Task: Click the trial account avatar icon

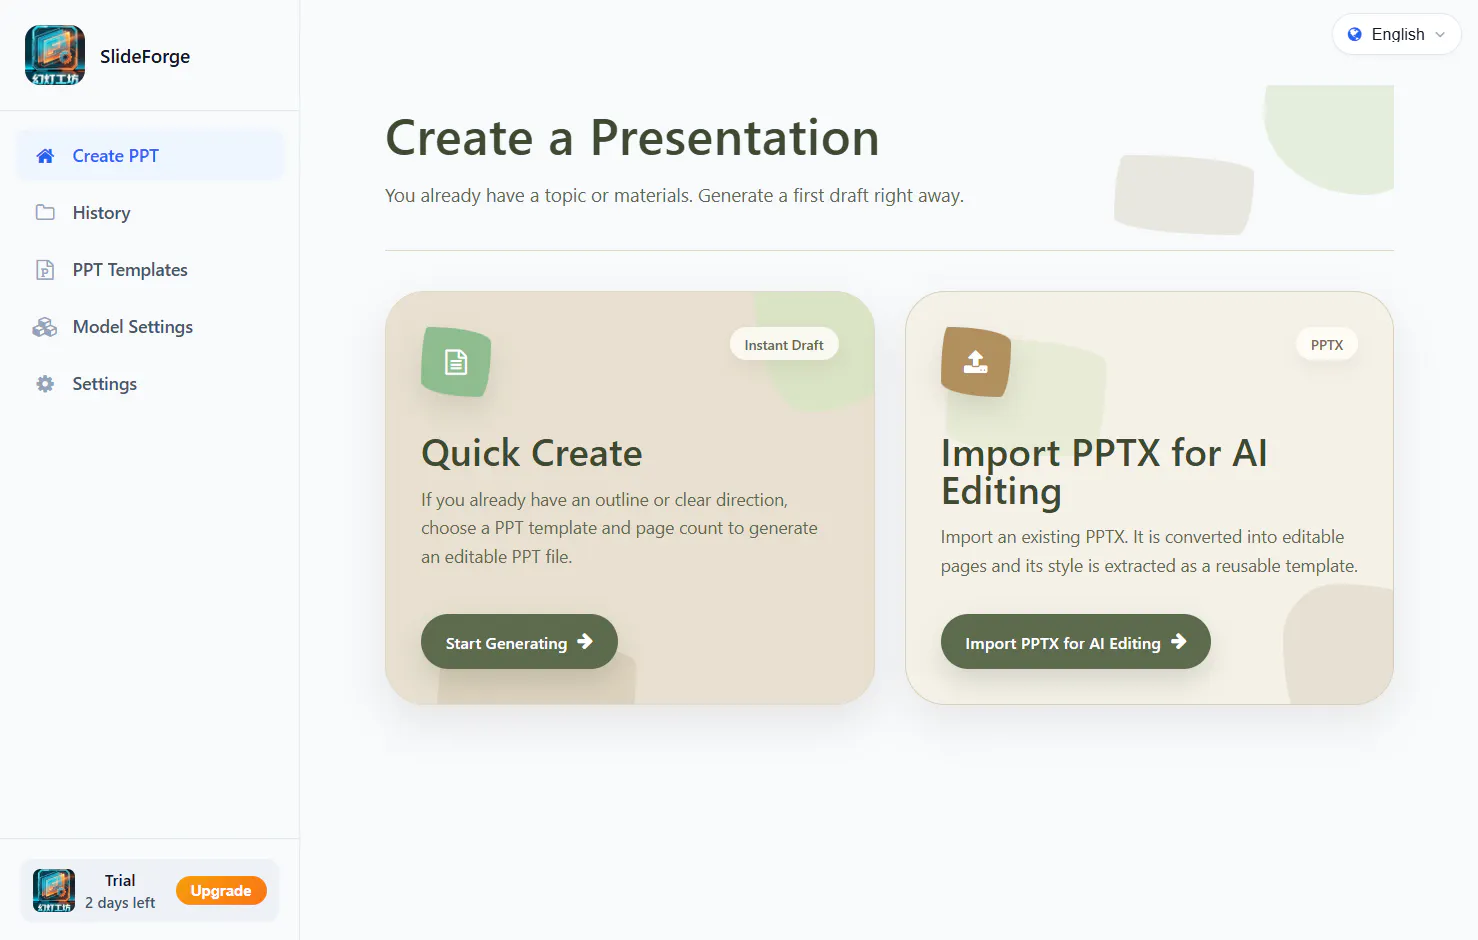Action: [54, 891]
